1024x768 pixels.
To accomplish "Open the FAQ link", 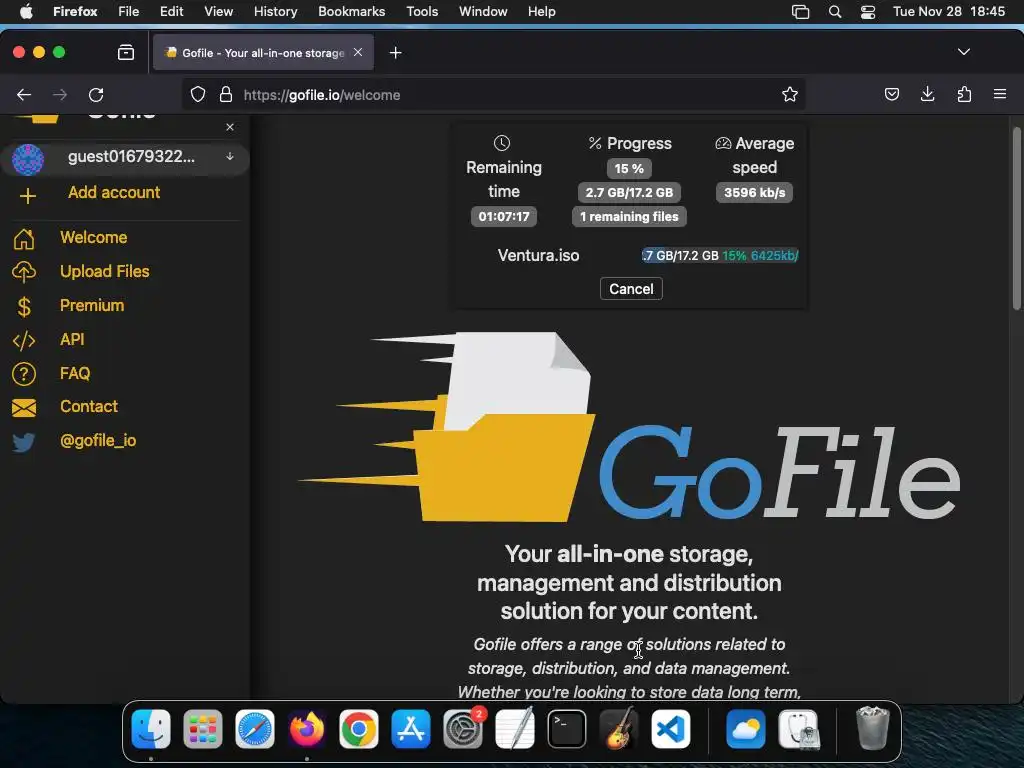I will [75, 374].
